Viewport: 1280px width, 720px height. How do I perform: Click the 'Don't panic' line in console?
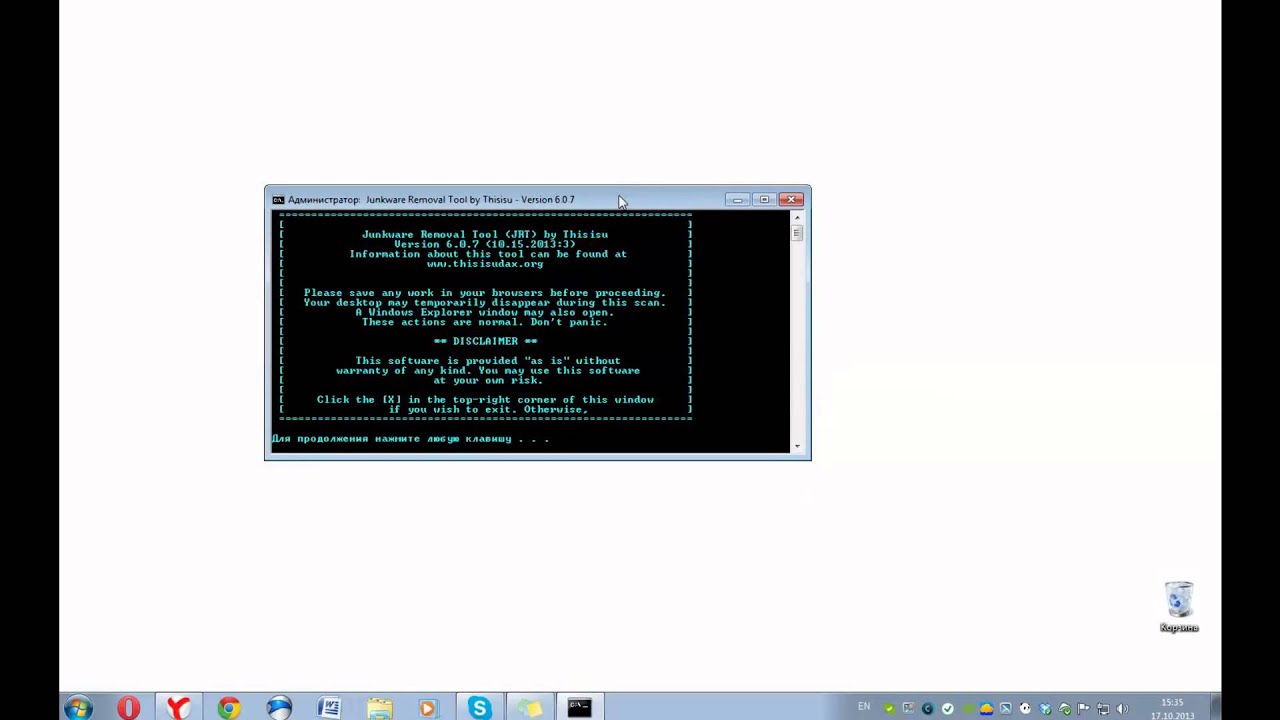click(485, 322)
